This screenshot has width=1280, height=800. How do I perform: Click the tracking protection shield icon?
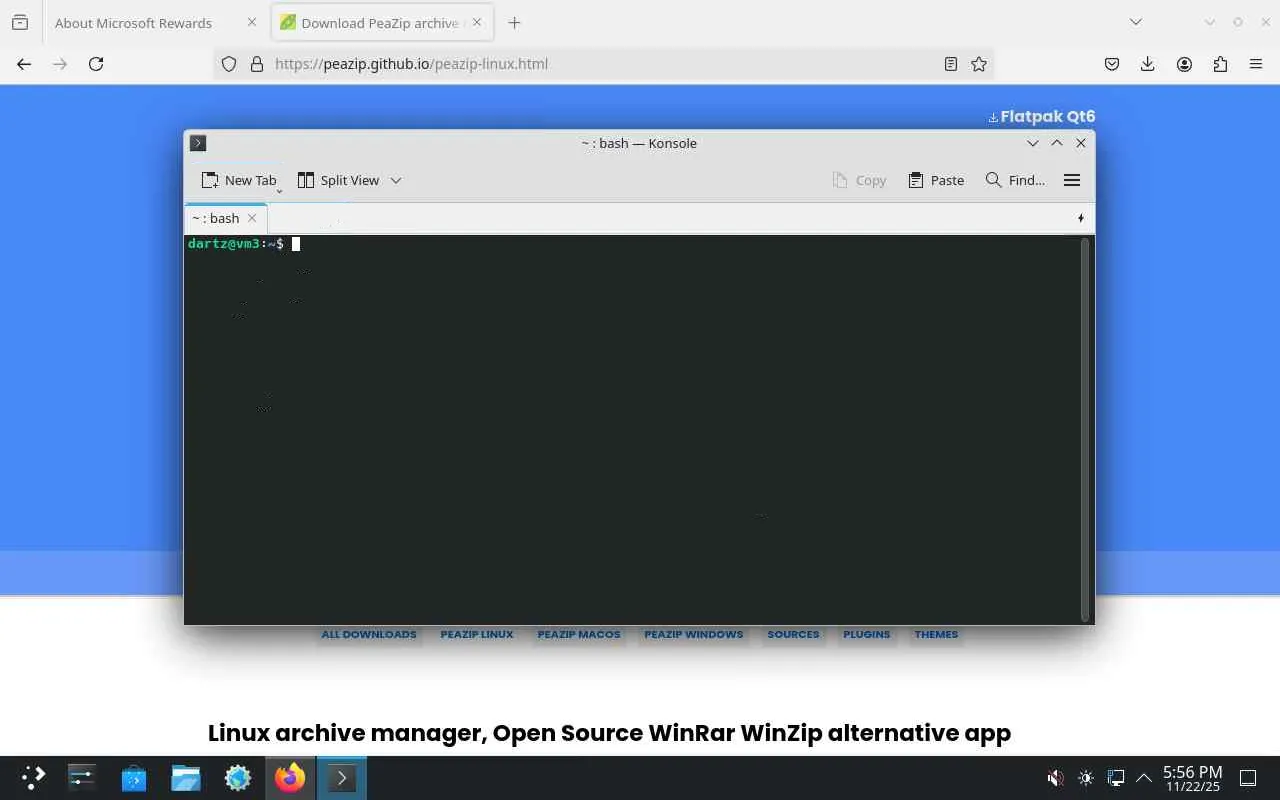click(229, 64)
